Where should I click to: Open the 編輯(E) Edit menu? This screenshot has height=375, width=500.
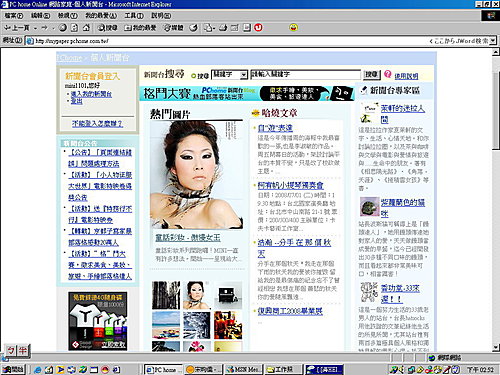coord(40,16)
